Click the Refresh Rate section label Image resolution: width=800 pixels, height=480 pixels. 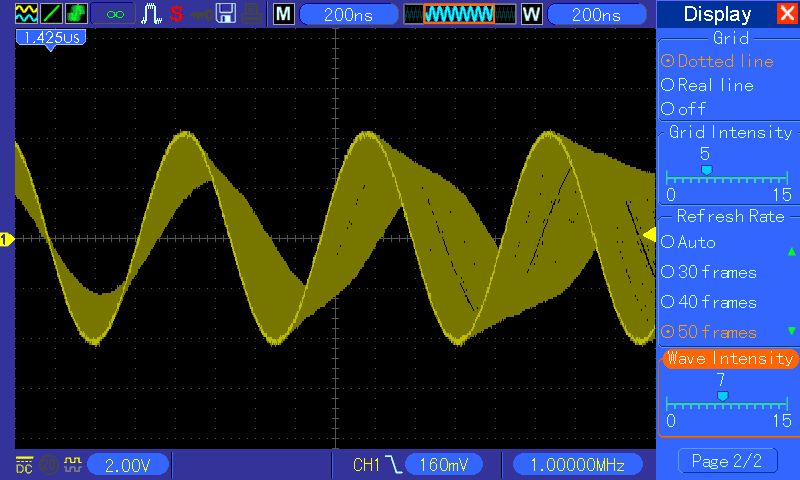click(x=731, y=216)
